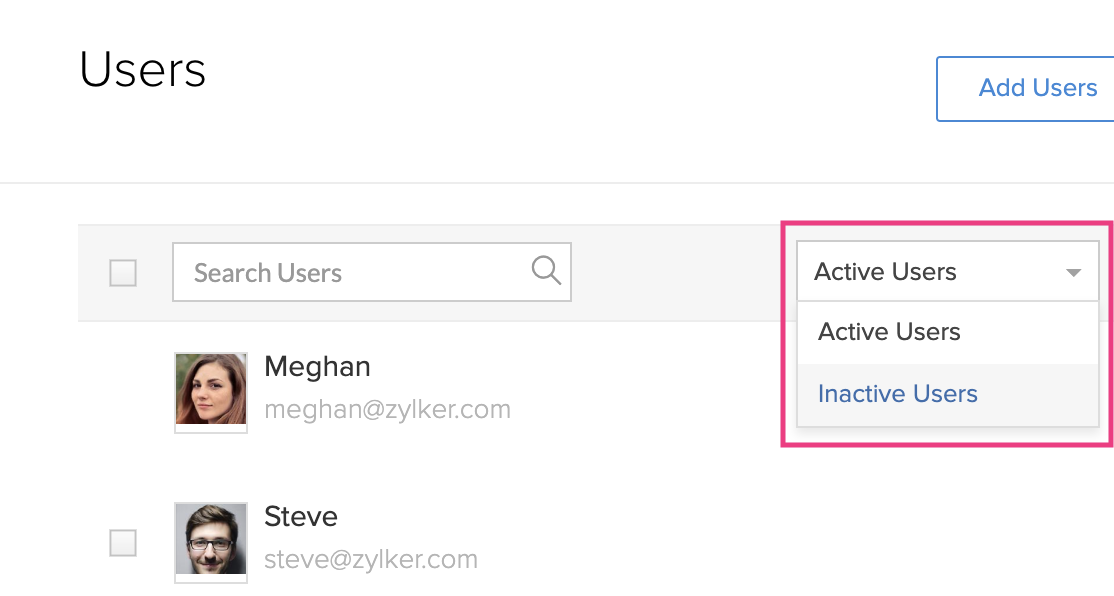Open Meghan's user name link
Viewport: 1114px width, 596px height.
pyautogui.click(x=317, y=367)
